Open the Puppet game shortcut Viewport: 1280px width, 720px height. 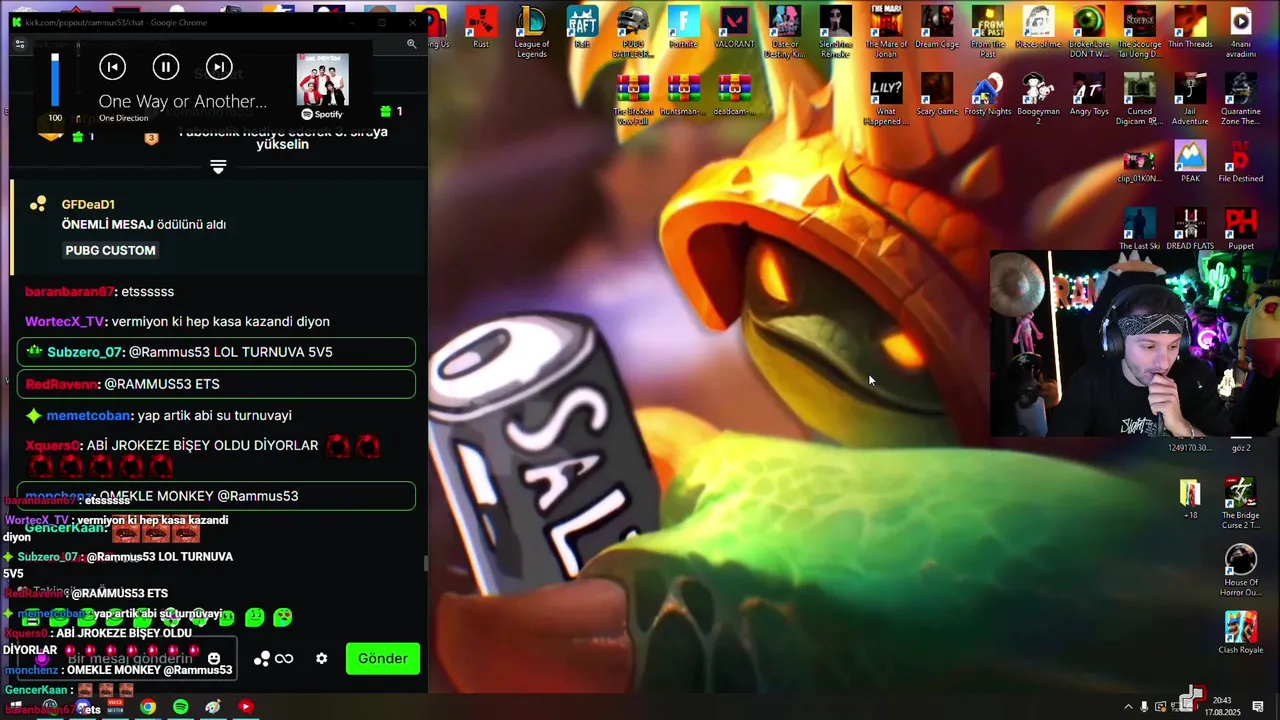(x=1241, y=229)
